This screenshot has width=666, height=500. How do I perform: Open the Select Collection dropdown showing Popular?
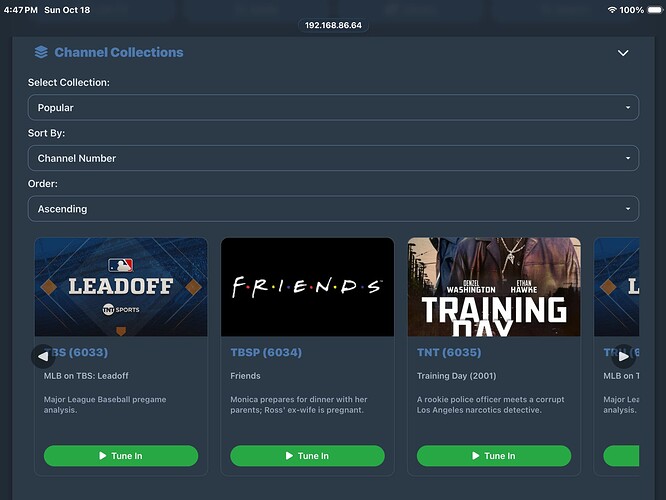[x=333, y=107]
